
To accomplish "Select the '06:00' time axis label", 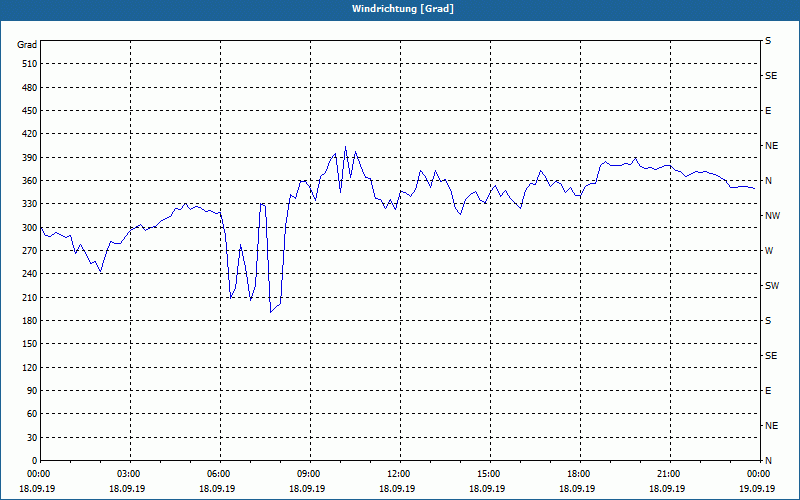I will click(x=218, y=474).
